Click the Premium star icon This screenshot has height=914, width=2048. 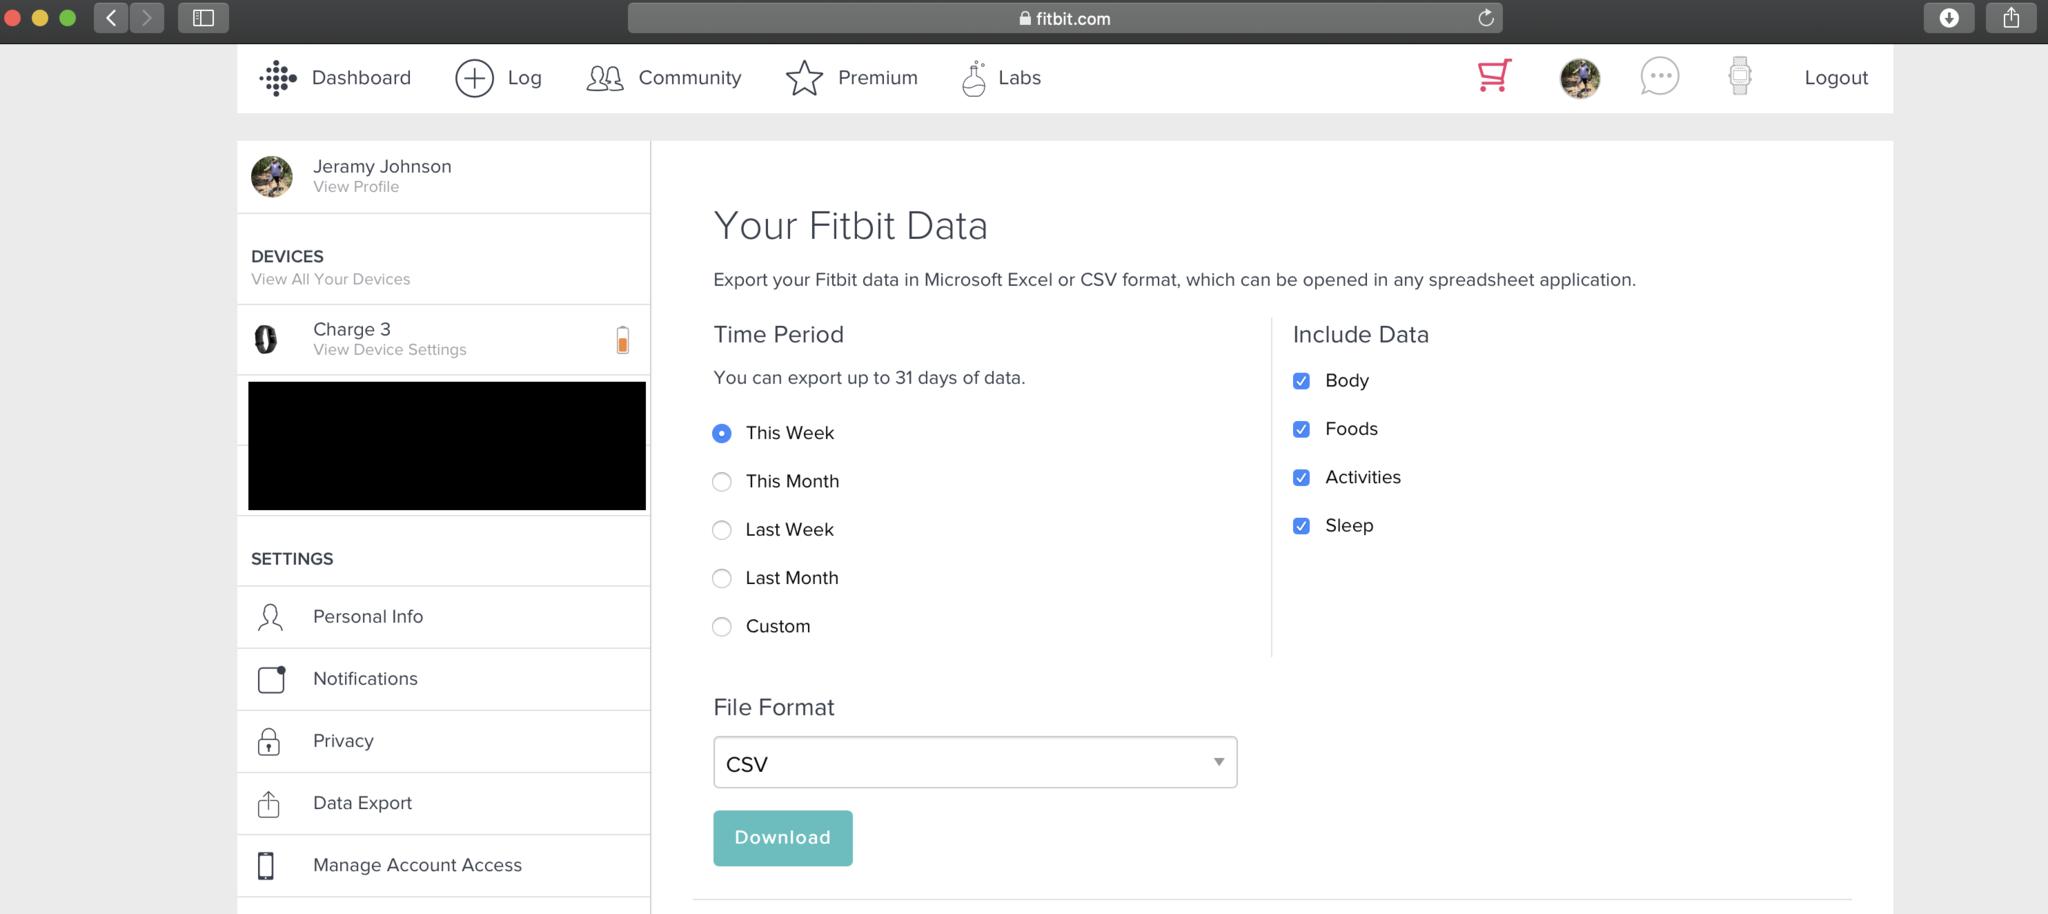click(804, 78)
